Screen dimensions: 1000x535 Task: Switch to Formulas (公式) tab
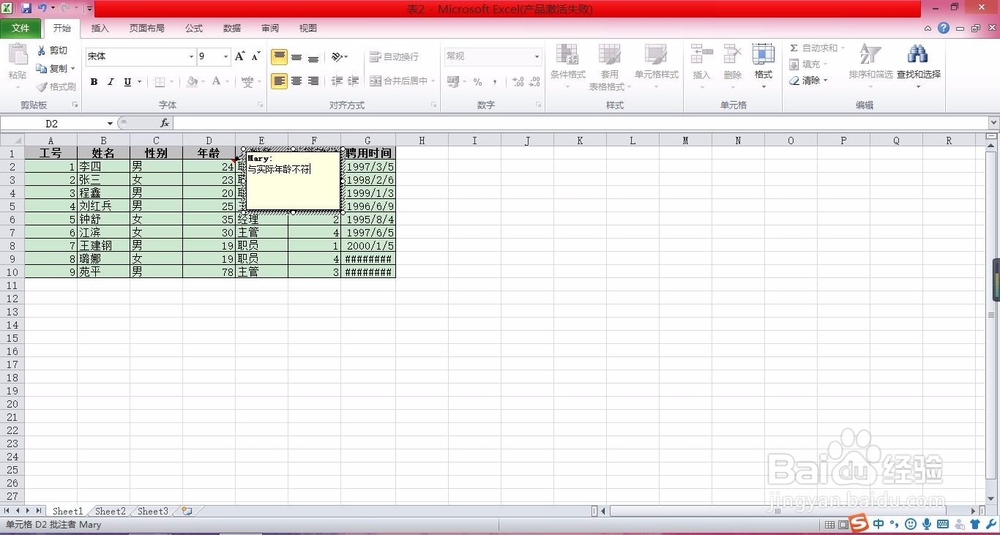[x=194, y=29]
